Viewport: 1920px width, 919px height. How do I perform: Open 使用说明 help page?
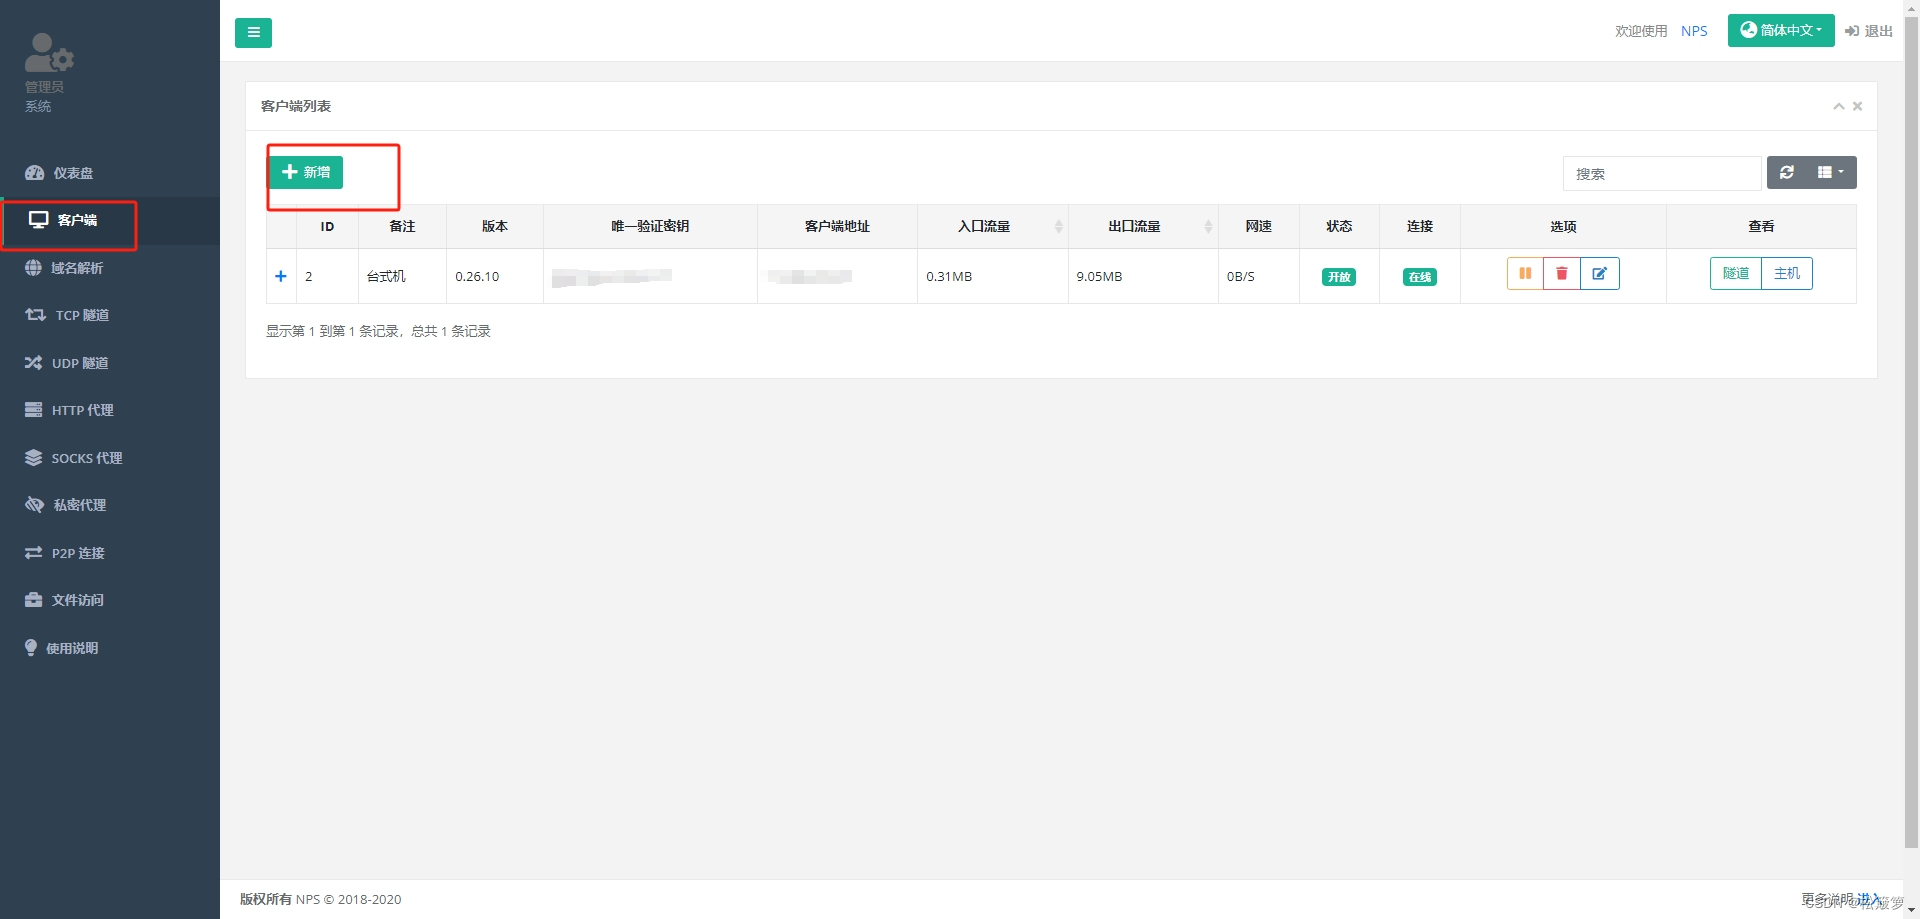[x=110, y=648]
